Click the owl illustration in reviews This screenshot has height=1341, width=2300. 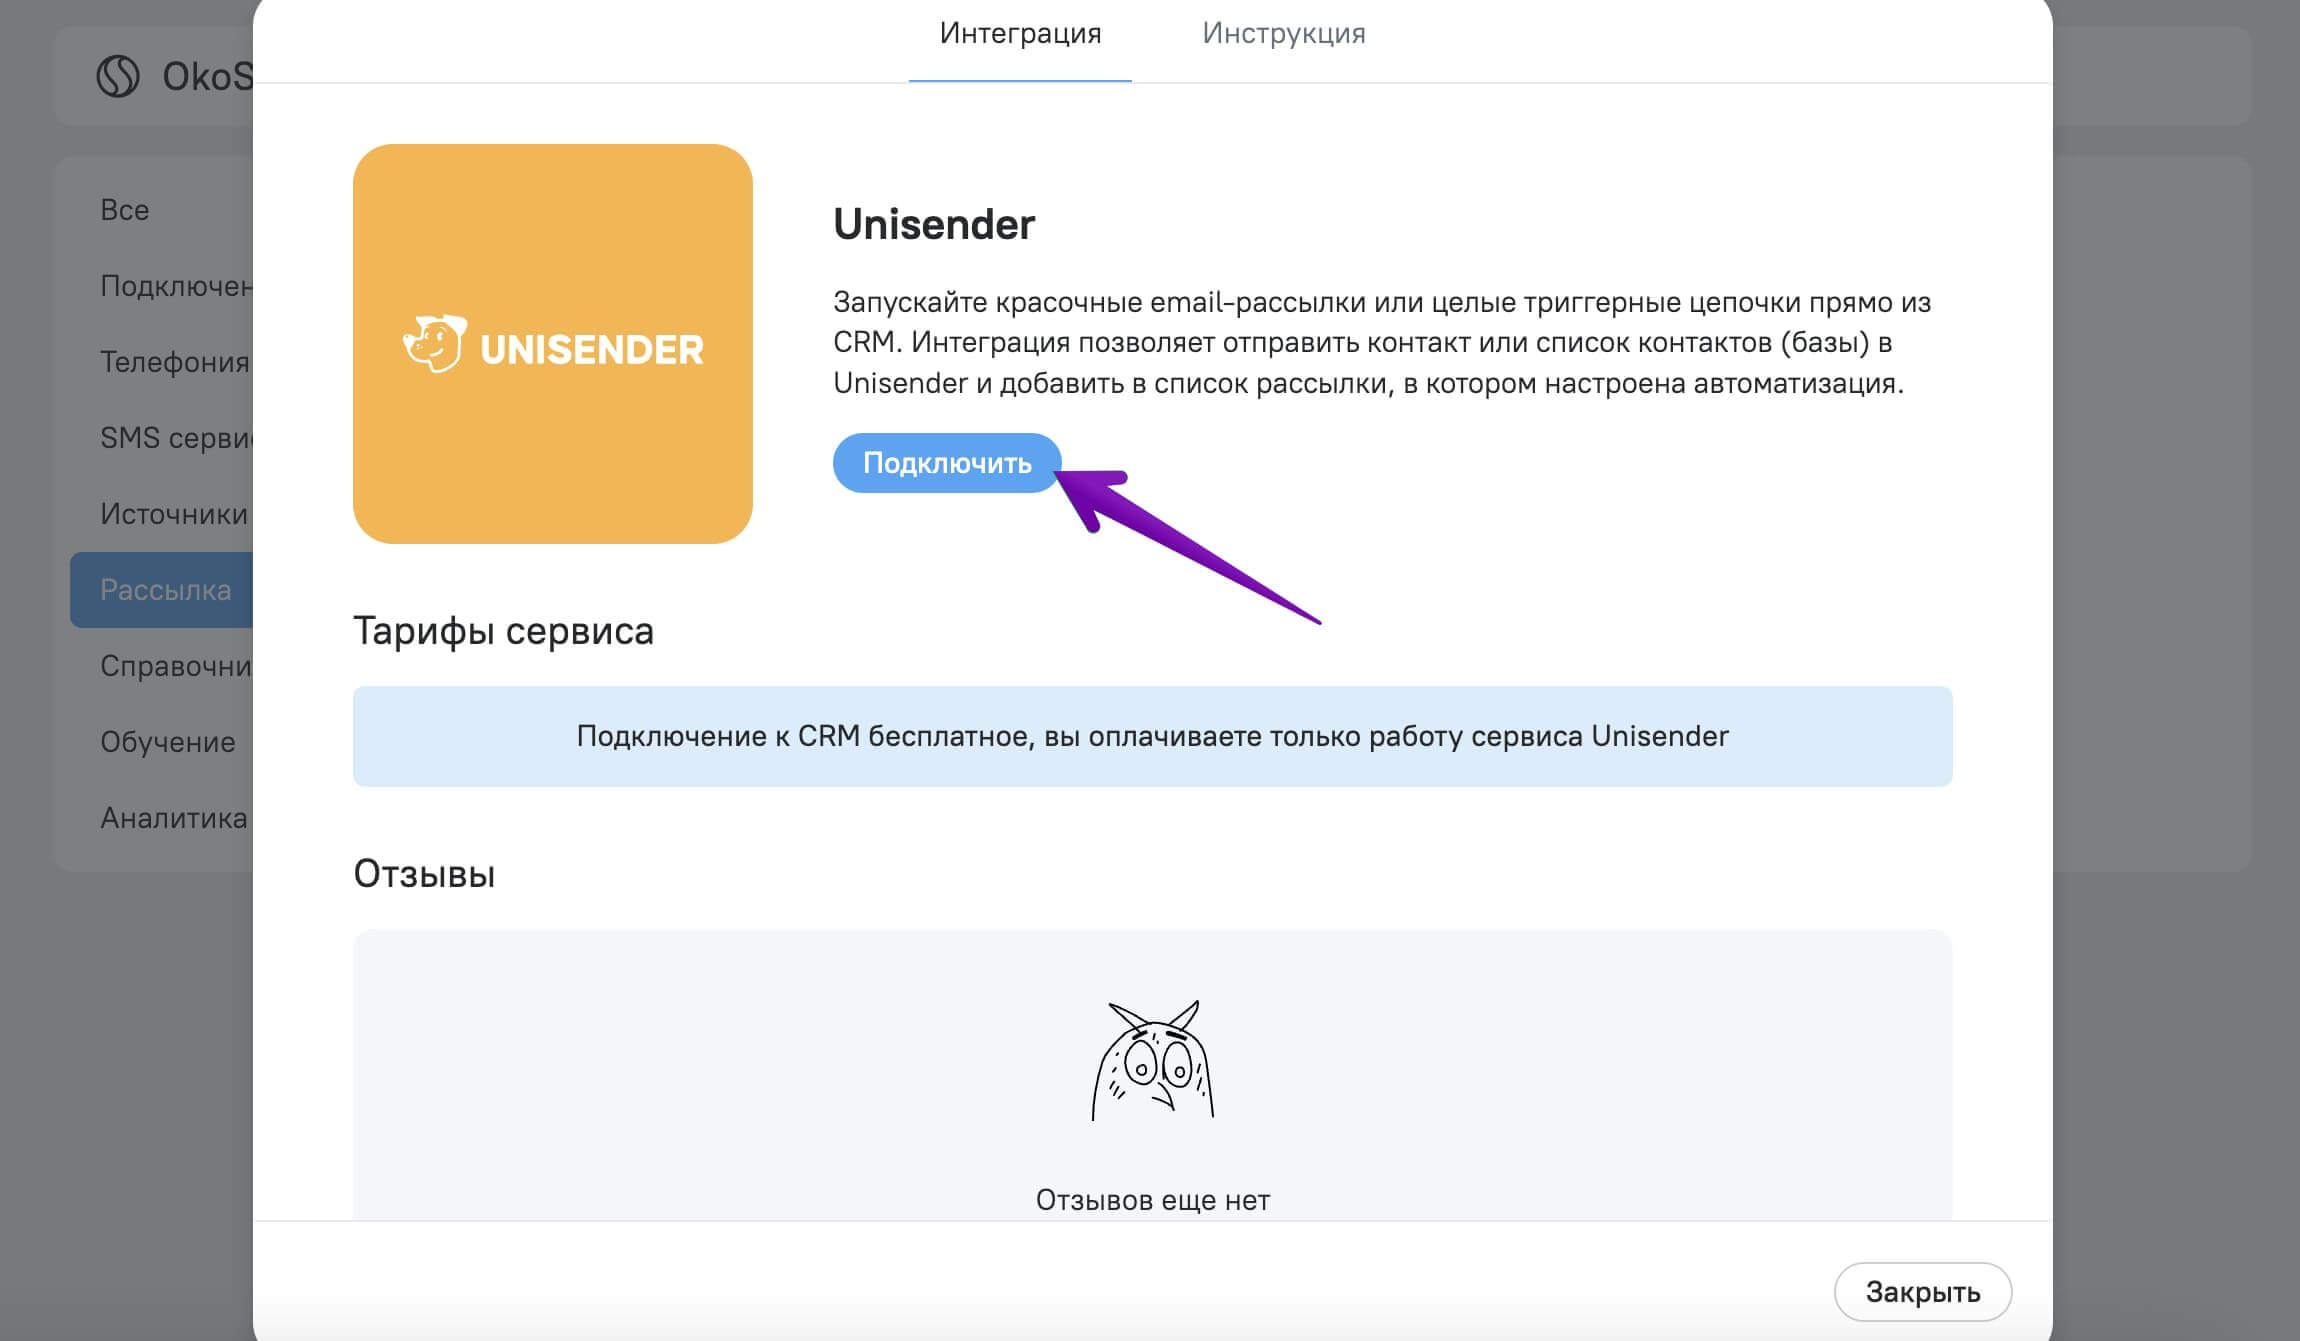tap(1152, 1060)
